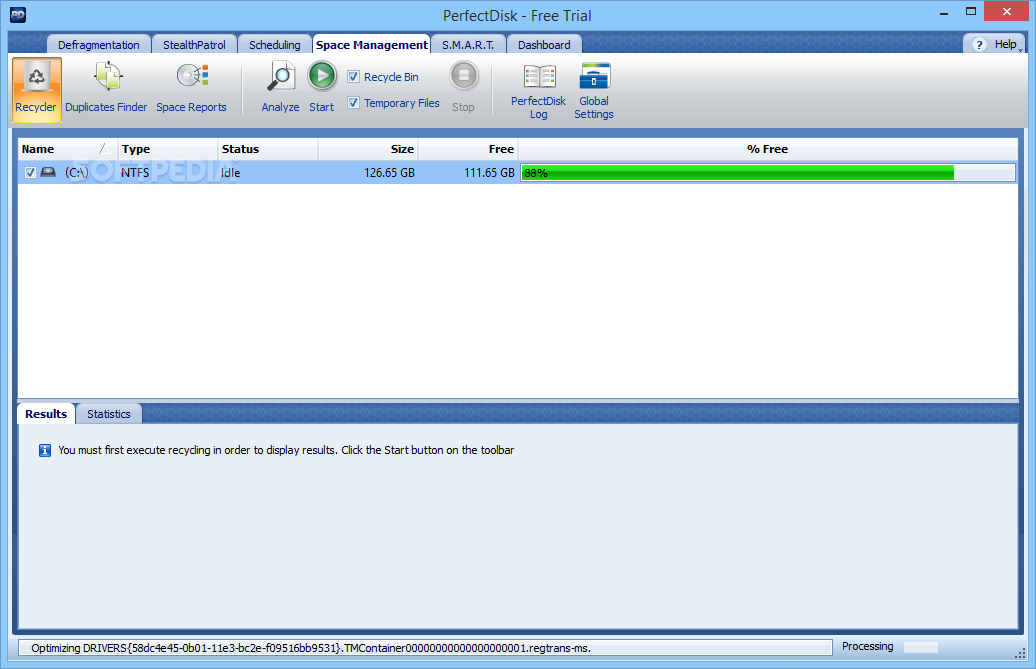
Task: Sort by the Name column header
Action: click(x=67, y=149)
